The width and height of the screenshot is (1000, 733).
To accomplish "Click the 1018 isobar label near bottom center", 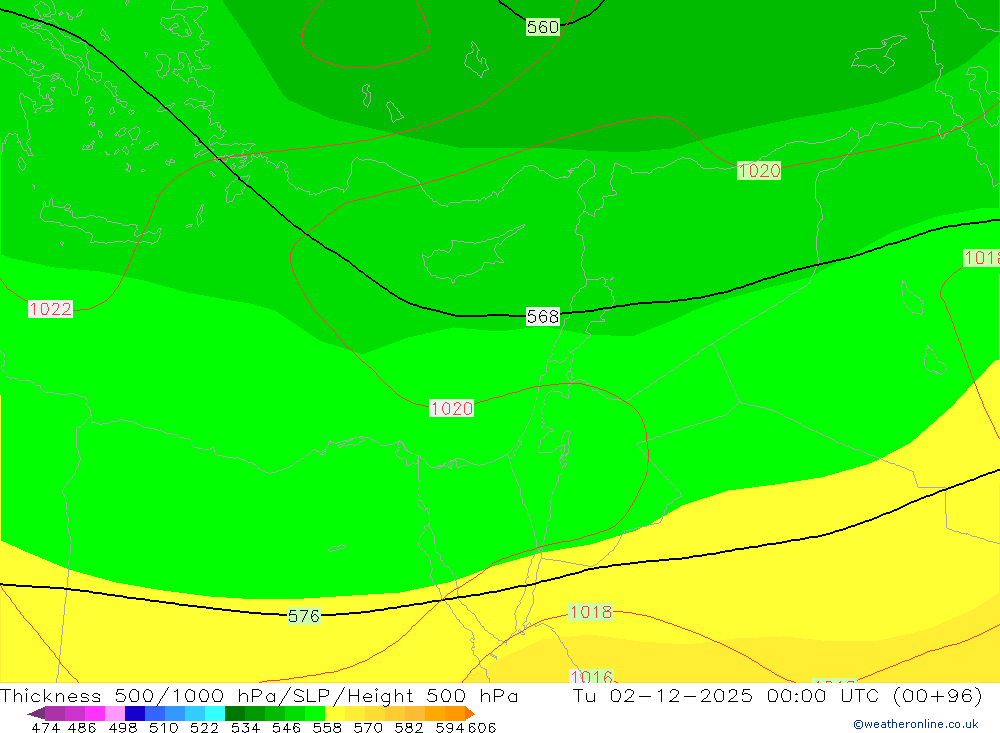I will coord(591,612).
